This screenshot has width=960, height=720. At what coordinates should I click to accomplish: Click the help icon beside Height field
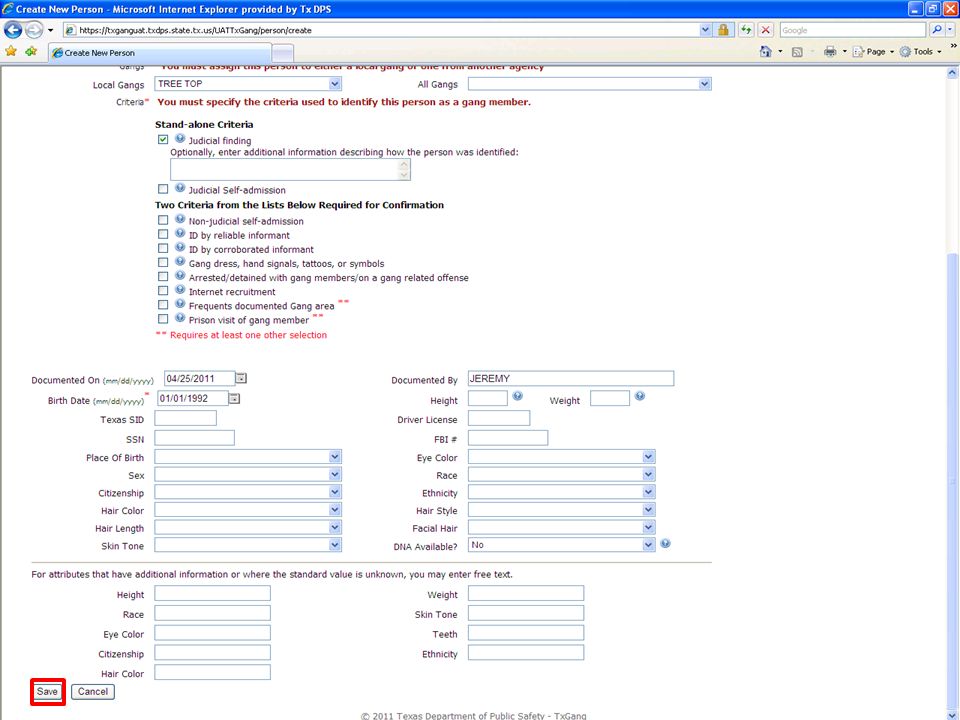(x=517, y=396)
